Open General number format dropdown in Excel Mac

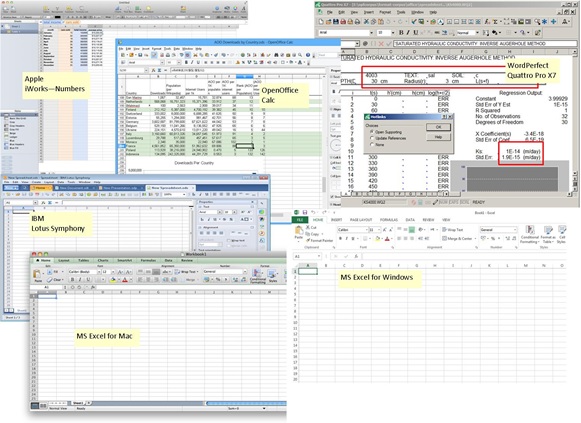pos(245,272)
